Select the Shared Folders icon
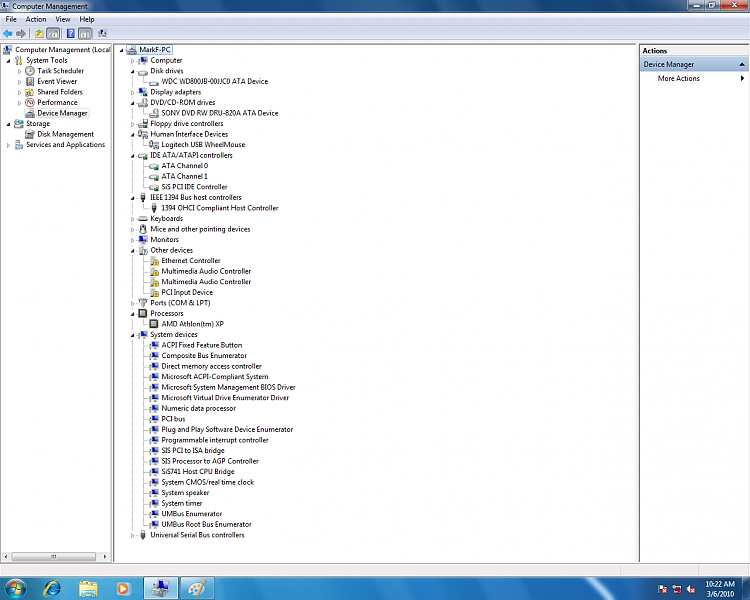750x600 pixels. 30,92
